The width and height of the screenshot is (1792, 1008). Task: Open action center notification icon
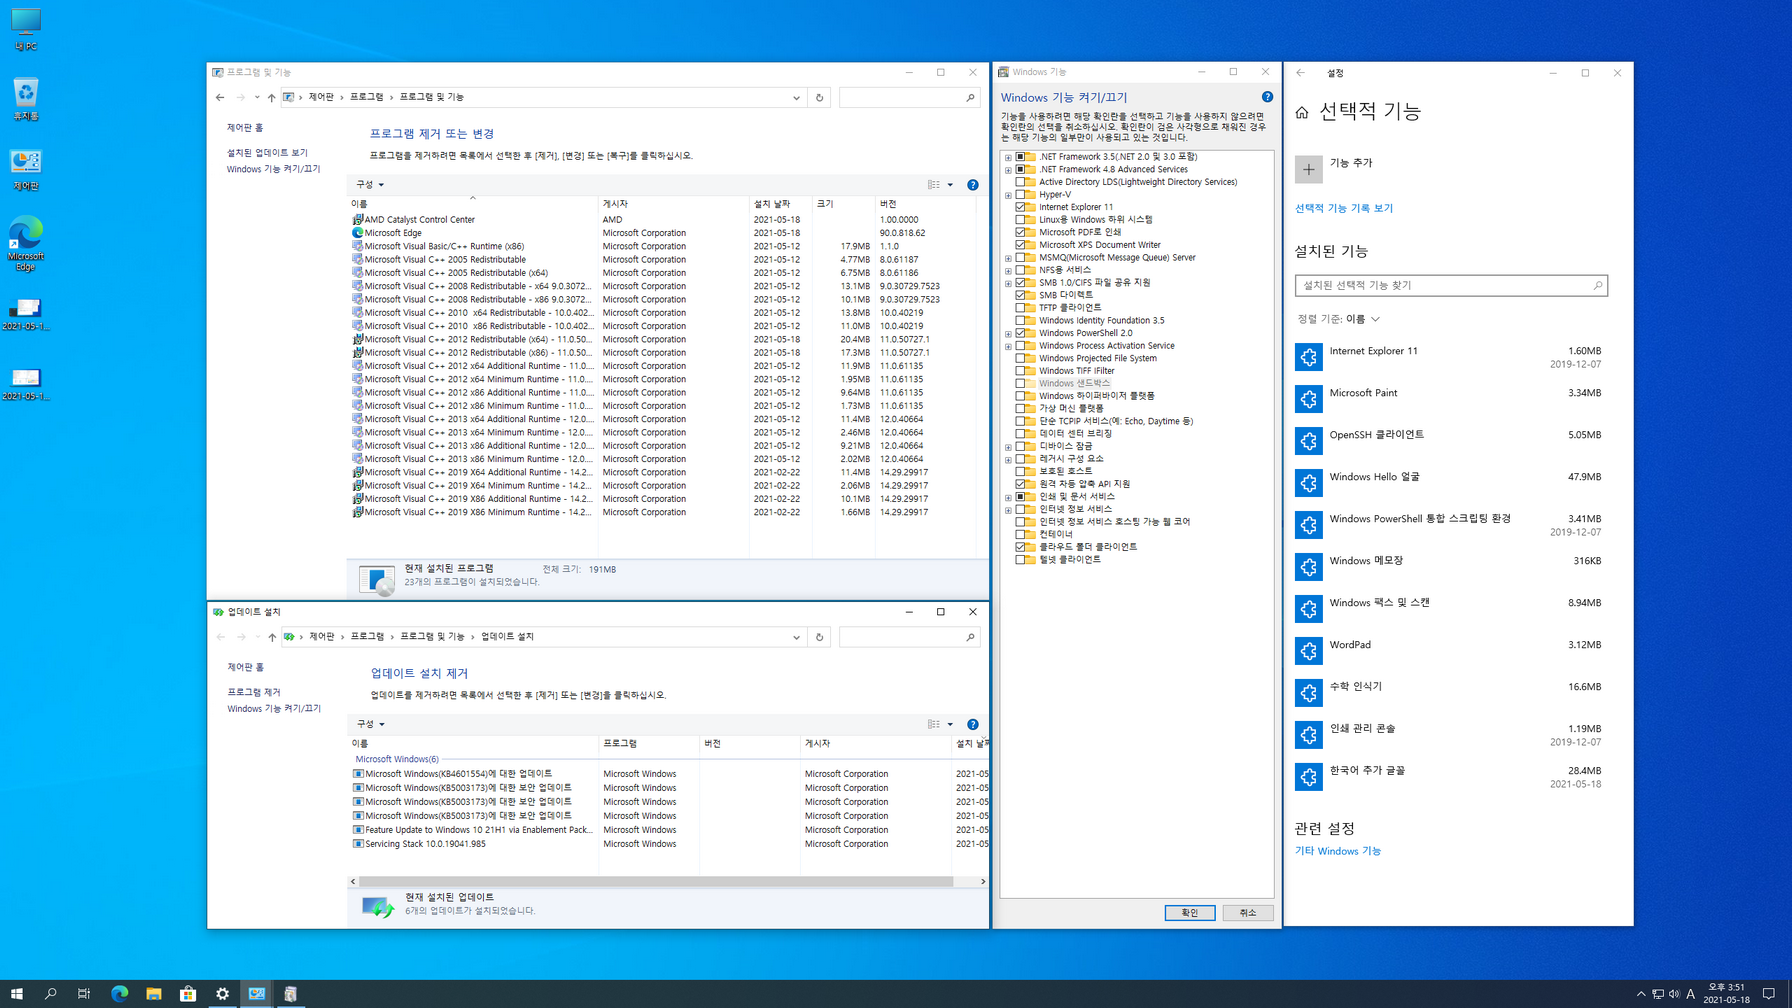pyautogui.click(x=1768, y=994)
